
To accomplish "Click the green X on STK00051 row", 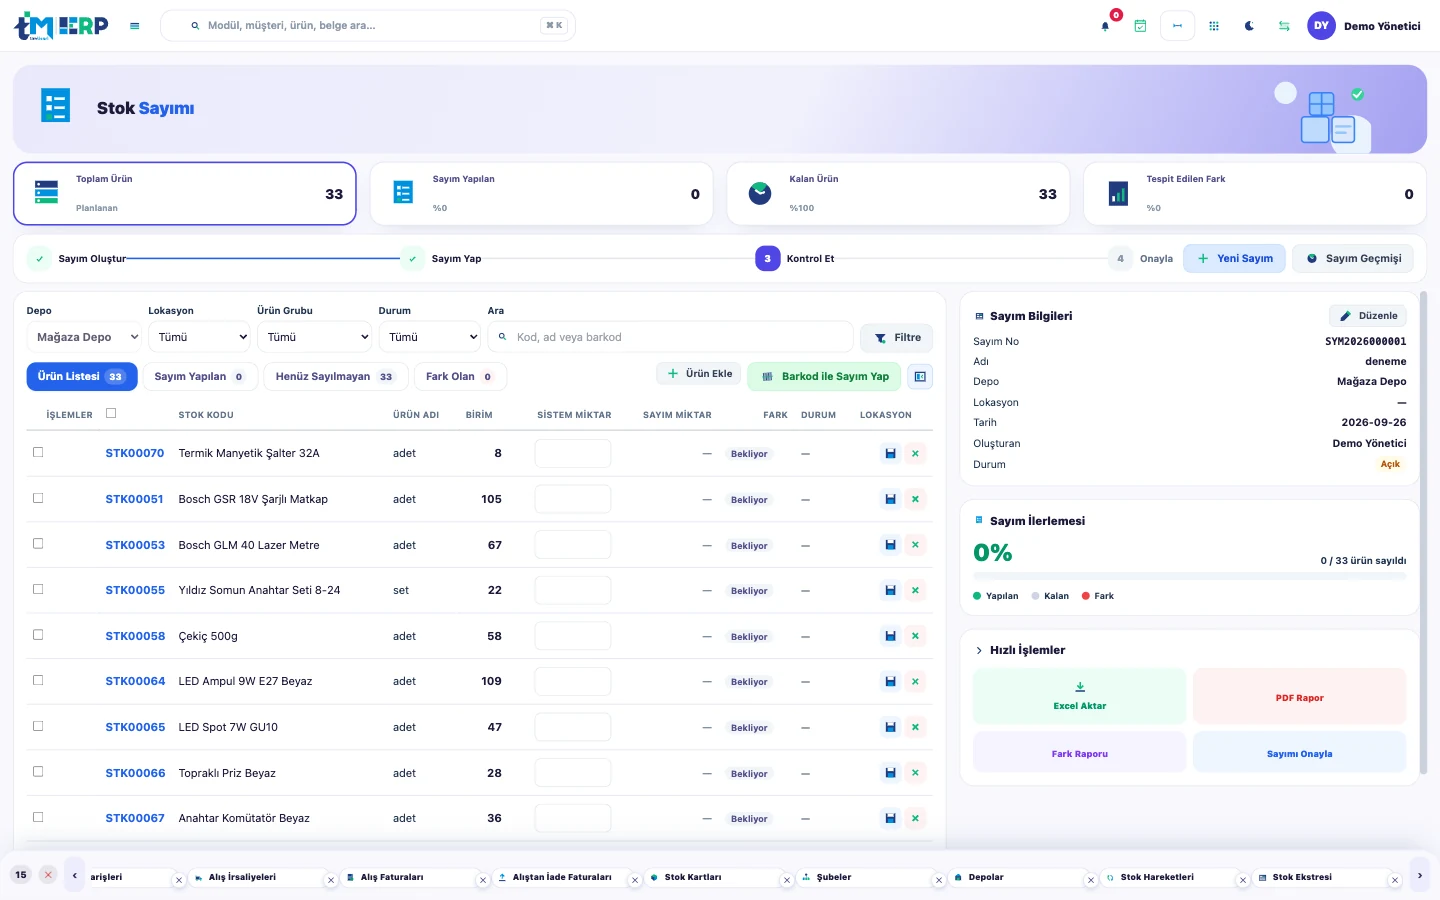I will 915,499.
